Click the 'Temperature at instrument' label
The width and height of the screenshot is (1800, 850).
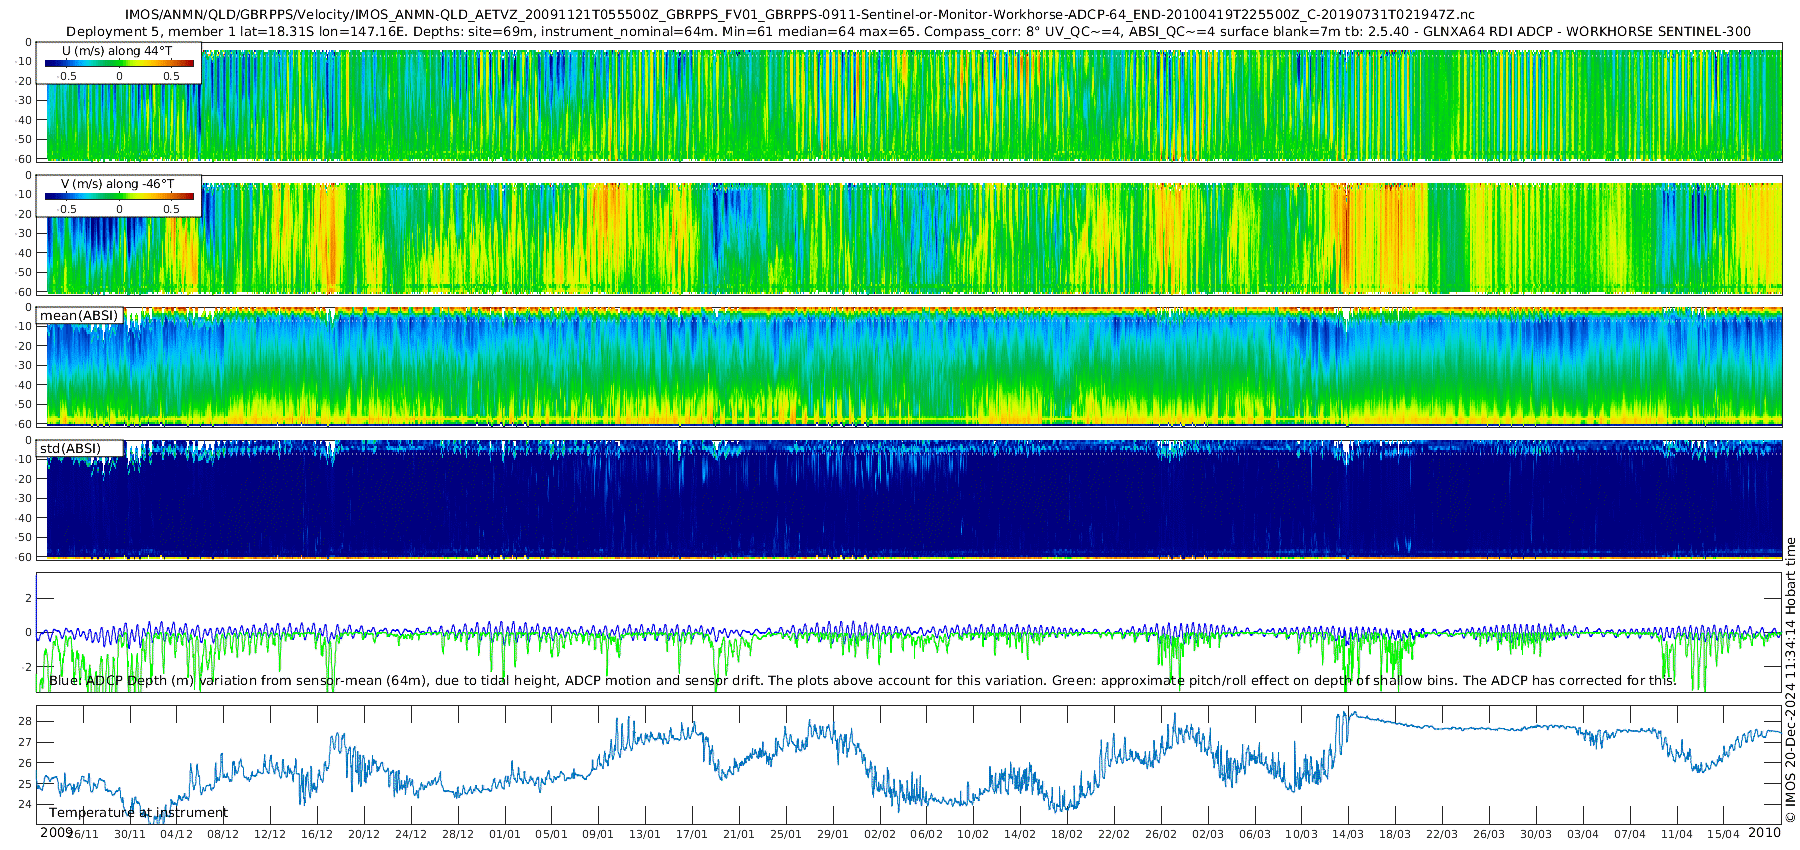[x=138, y=813]
